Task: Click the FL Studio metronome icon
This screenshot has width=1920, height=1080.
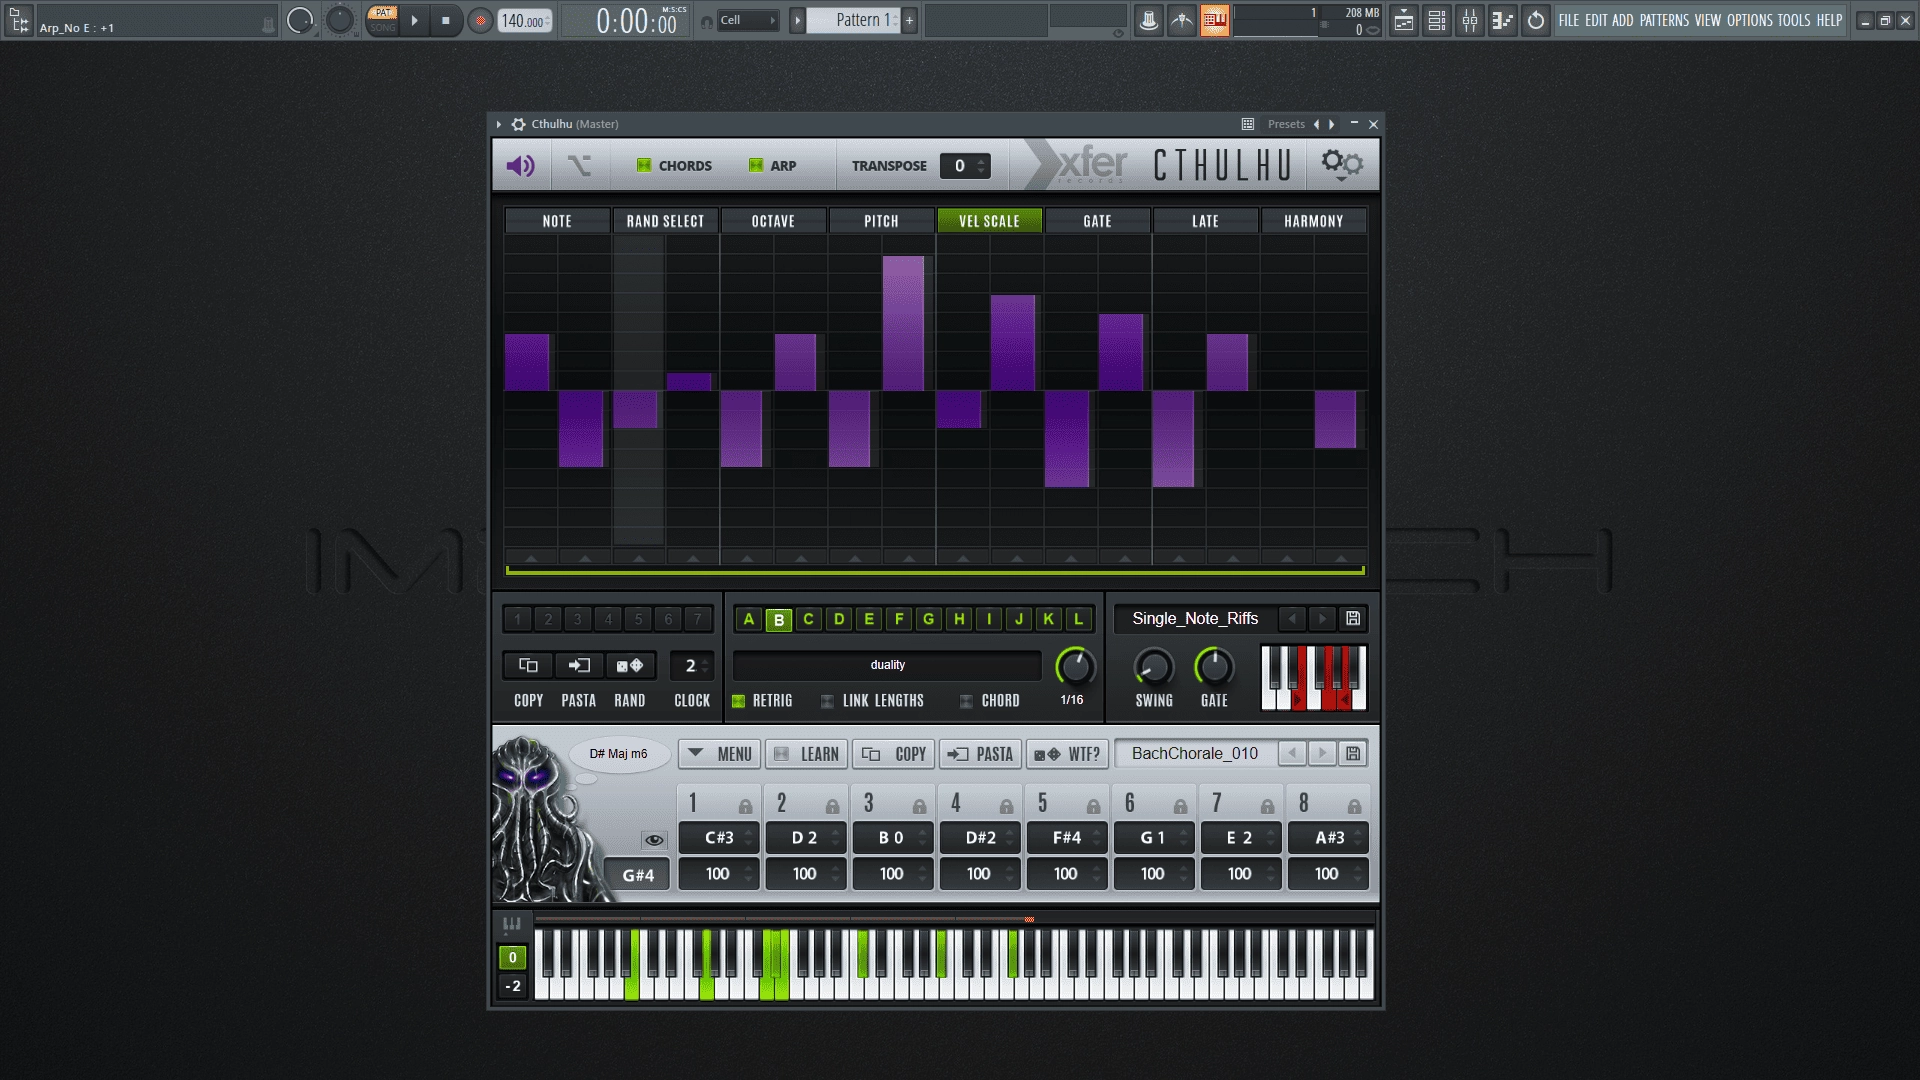Action: click(1149, 20)
